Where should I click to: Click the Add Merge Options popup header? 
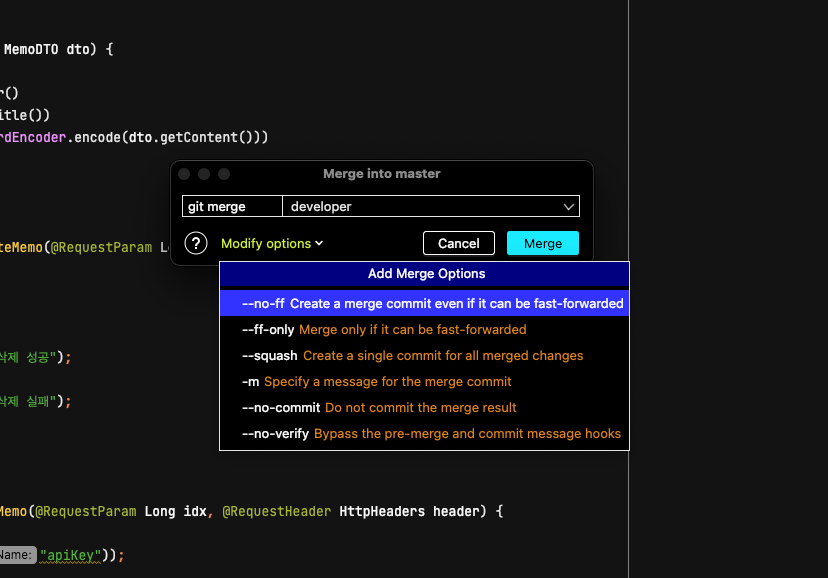424,273
